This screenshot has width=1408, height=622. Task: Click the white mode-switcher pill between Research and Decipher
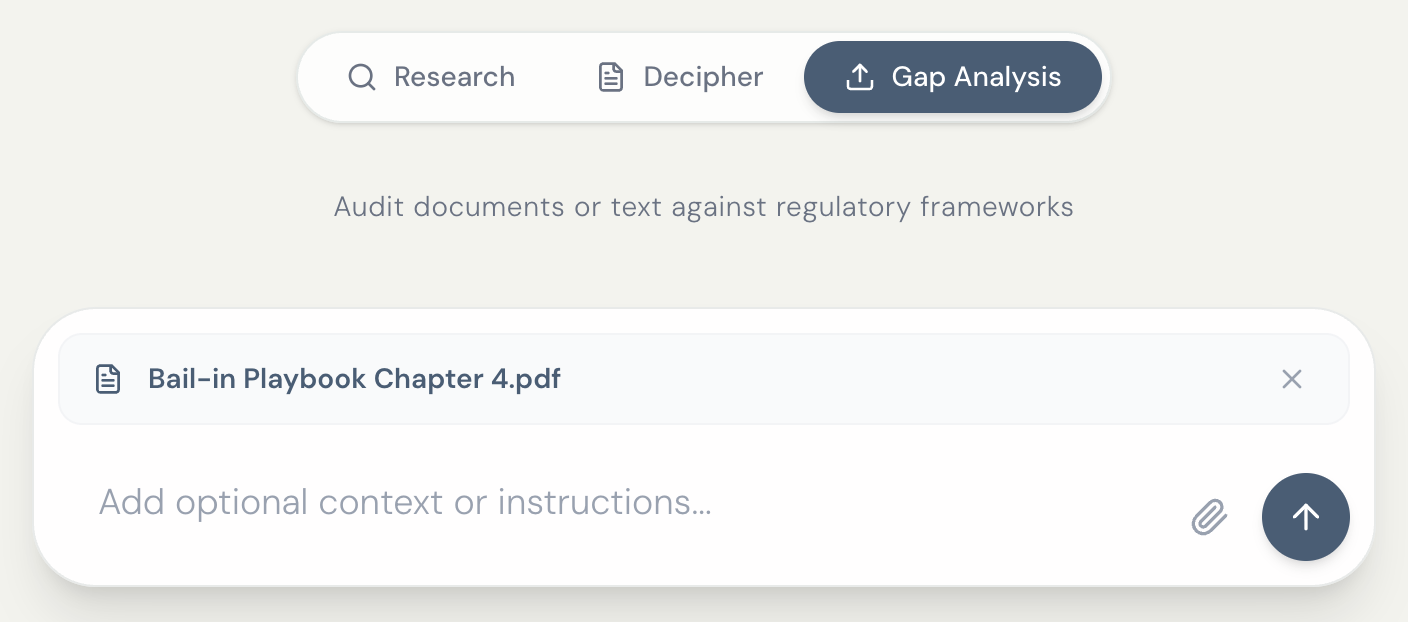555,77
